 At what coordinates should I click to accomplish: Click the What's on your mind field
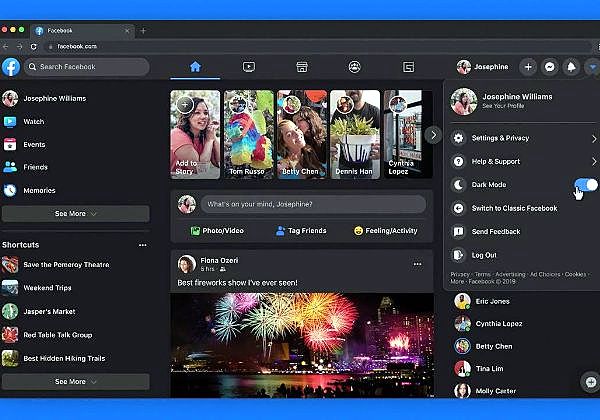[x=315, y=204]
